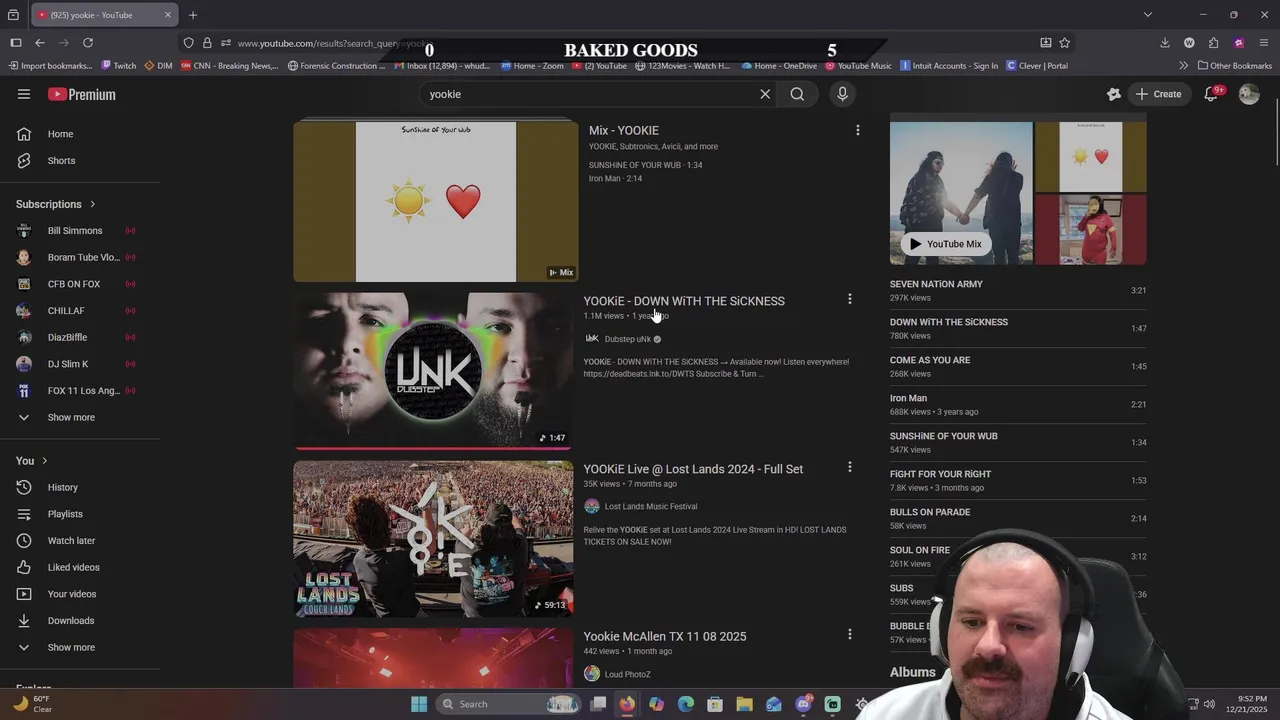The height and width of the screenshot is (720, 1280).
Task: Bookmark this page with the star
Action: pyautogui.click(x=1065, y=43)
